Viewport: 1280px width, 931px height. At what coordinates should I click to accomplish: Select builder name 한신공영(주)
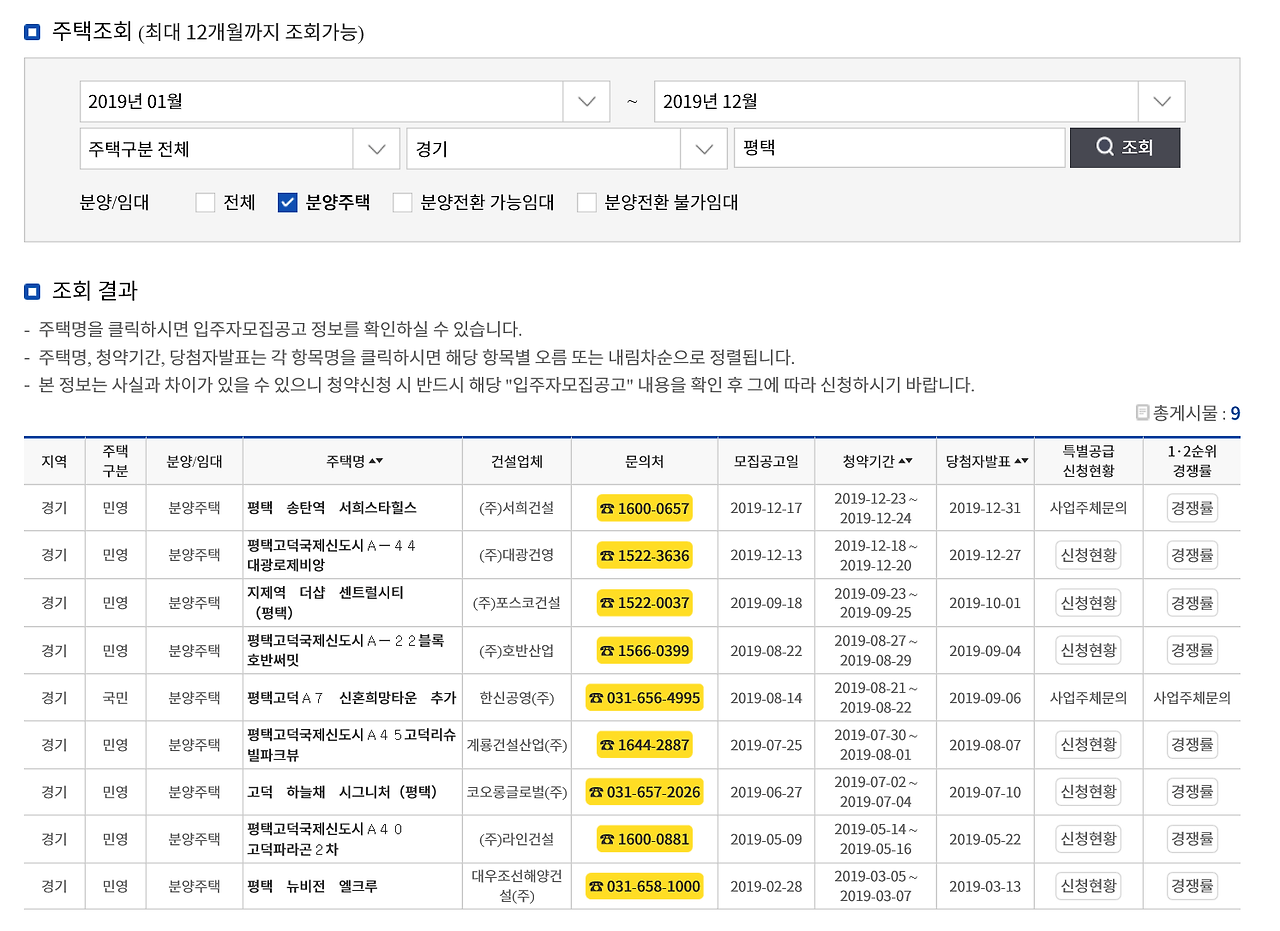tap(516, 698)
